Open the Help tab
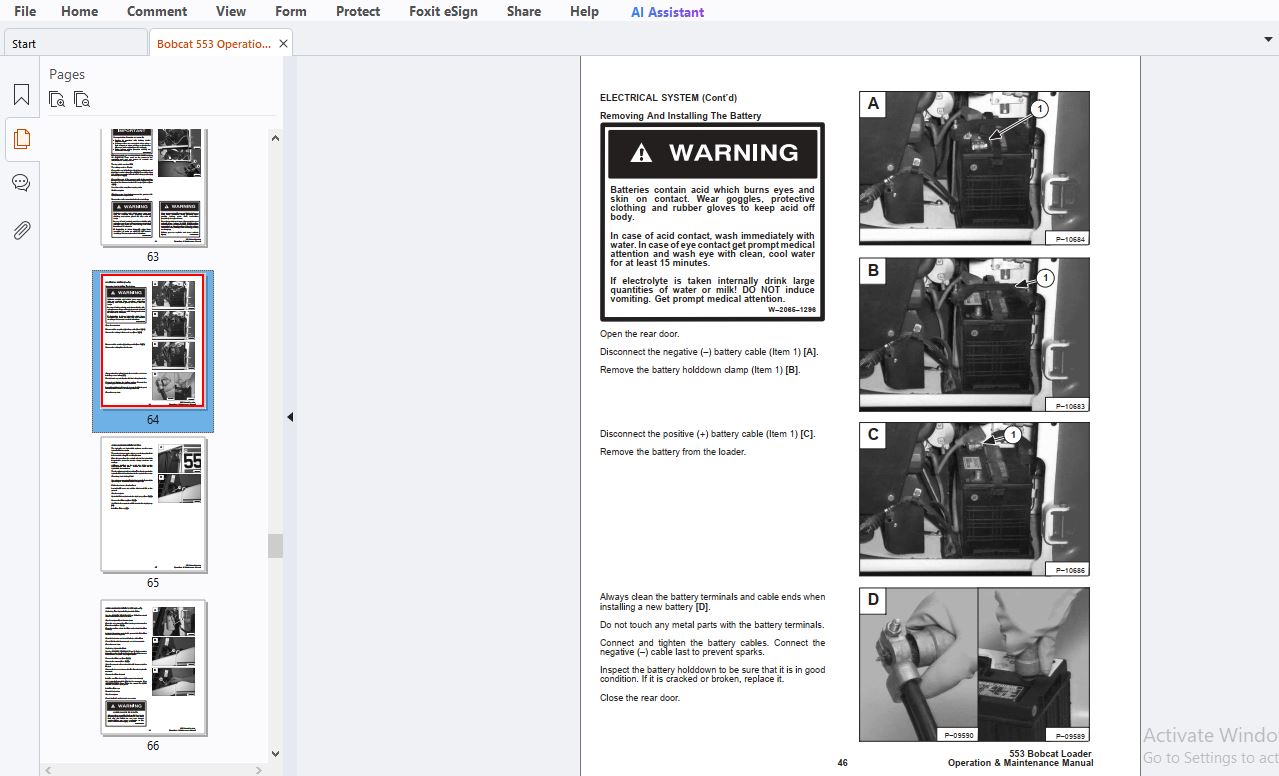This screenshot has width=1279, height=776. [584, 12]
